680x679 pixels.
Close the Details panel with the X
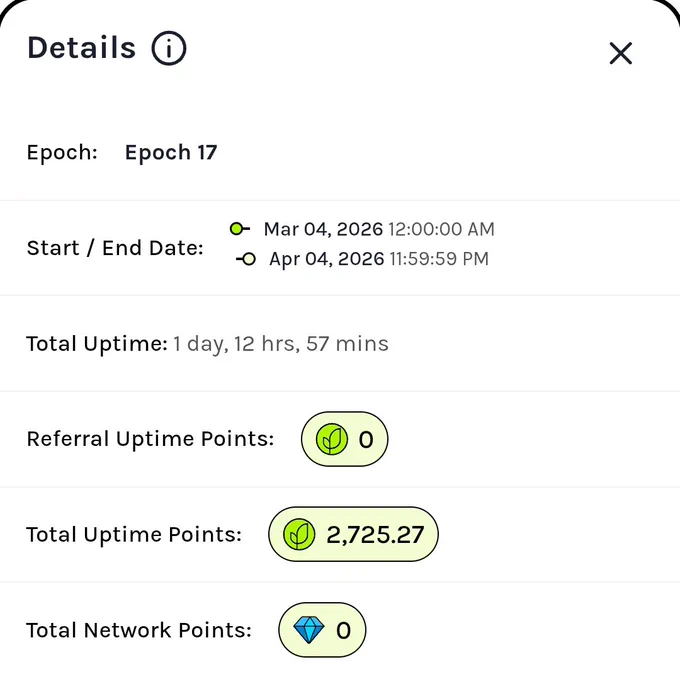621,53
